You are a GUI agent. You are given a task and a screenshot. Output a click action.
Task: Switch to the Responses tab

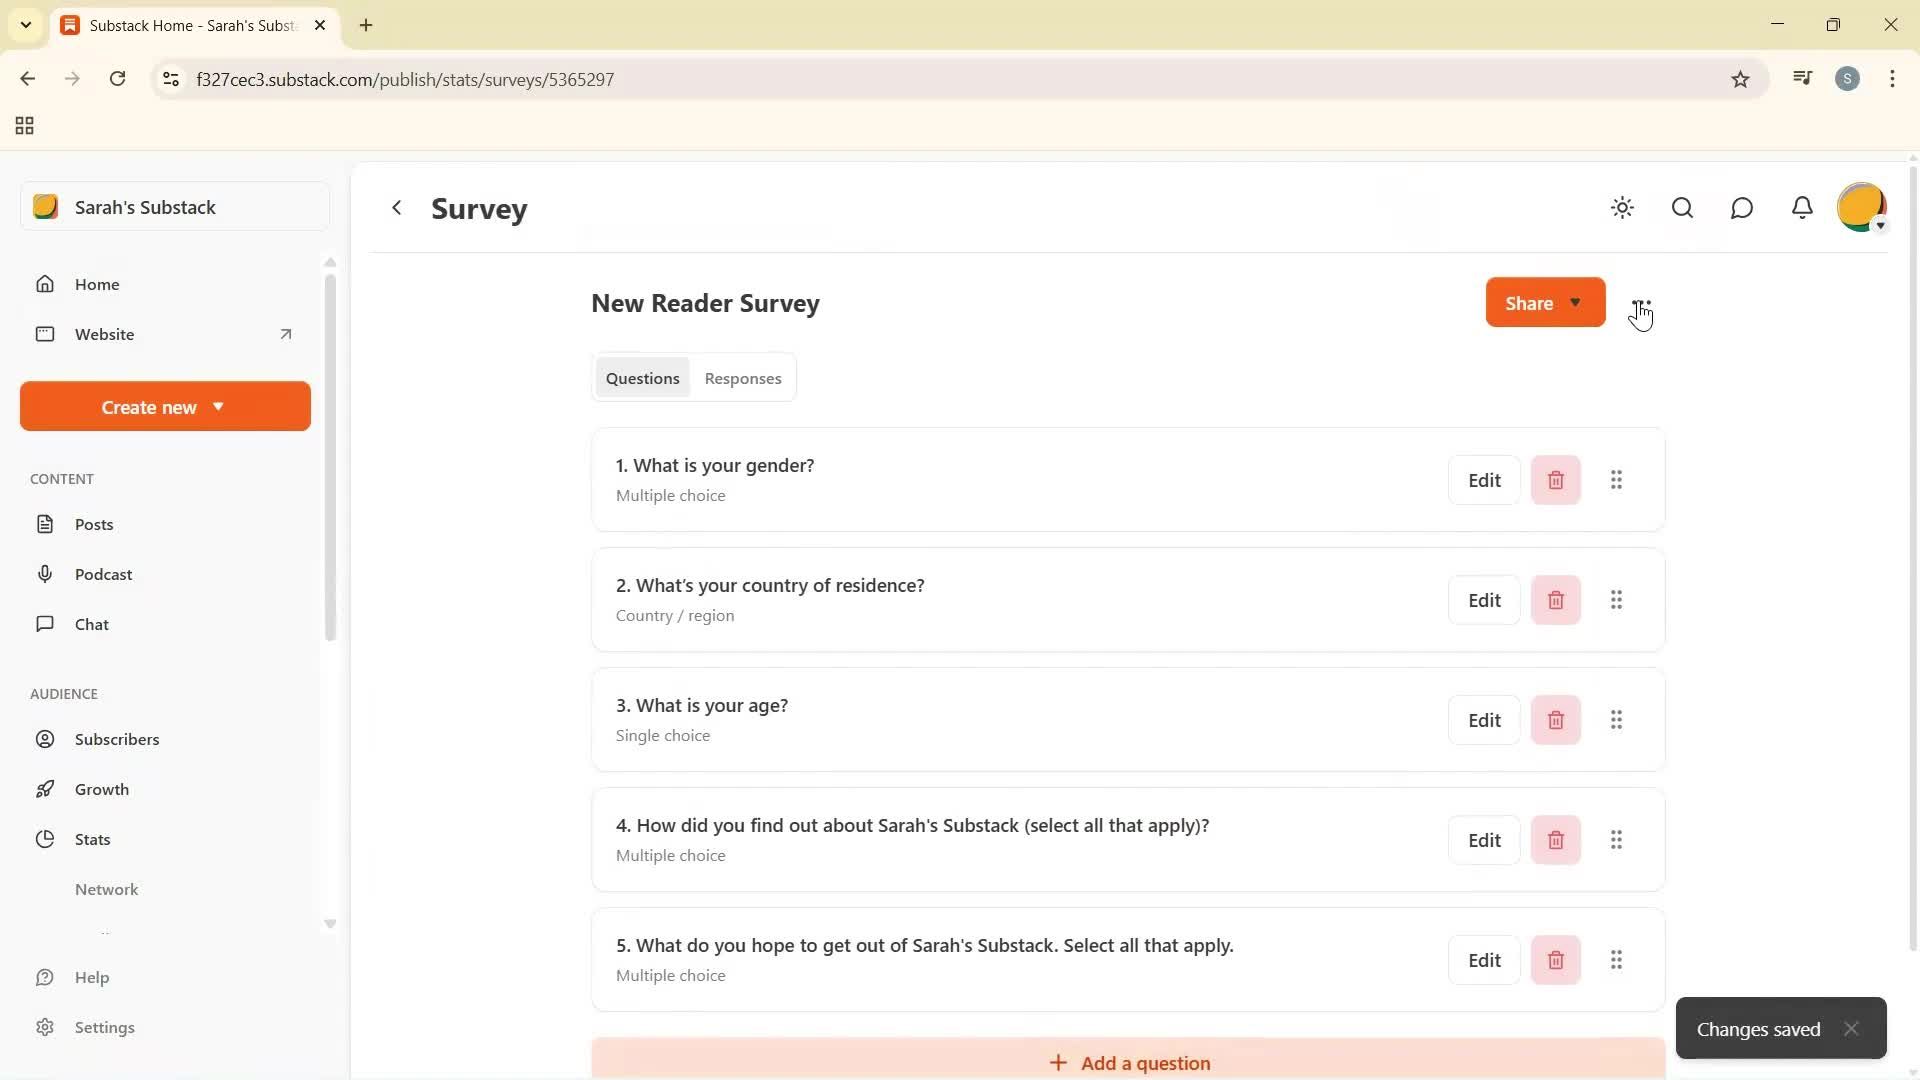pyautogui.click(x=743, y=378)
